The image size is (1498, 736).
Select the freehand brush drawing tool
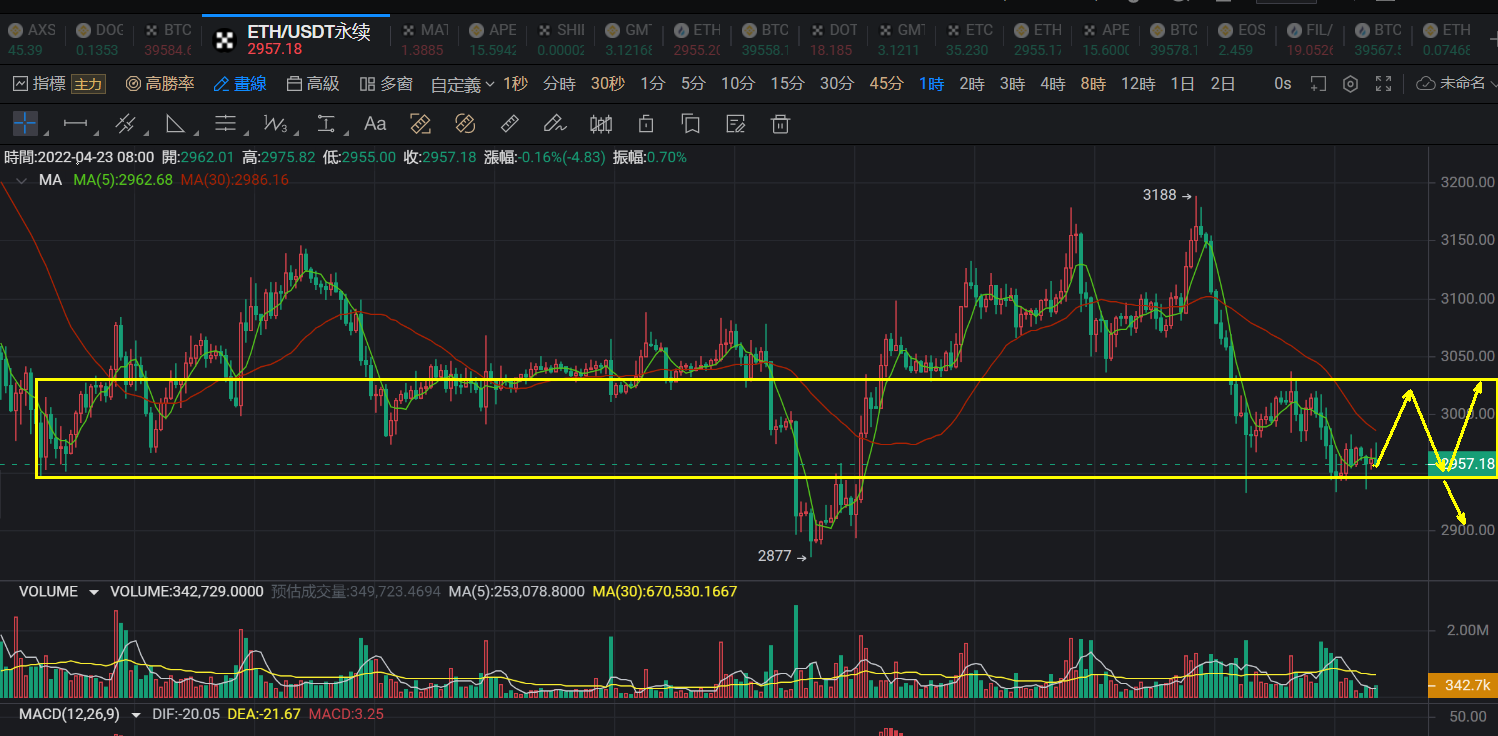(554, 124)
